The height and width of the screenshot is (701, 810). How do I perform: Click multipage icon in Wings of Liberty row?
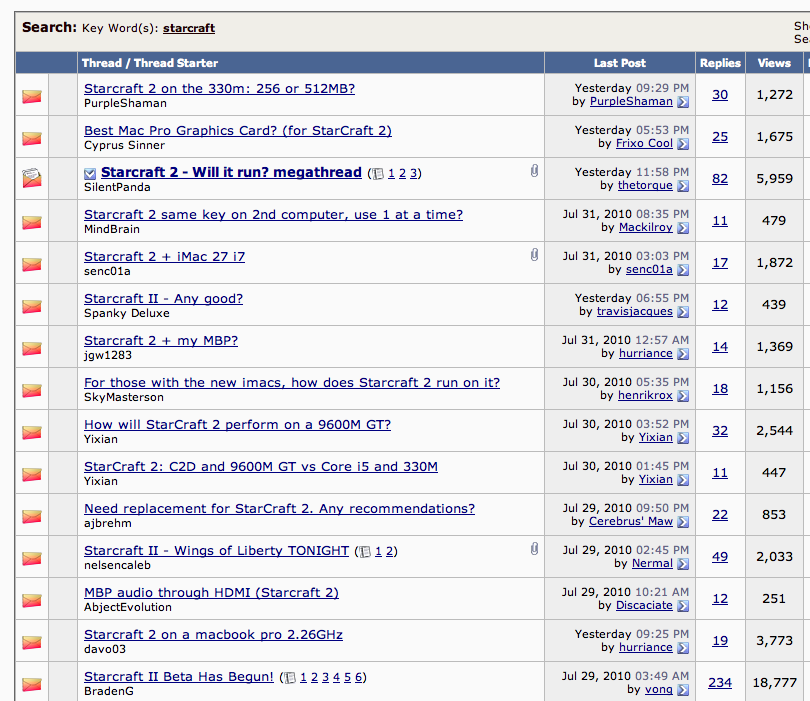click(365, 552)
